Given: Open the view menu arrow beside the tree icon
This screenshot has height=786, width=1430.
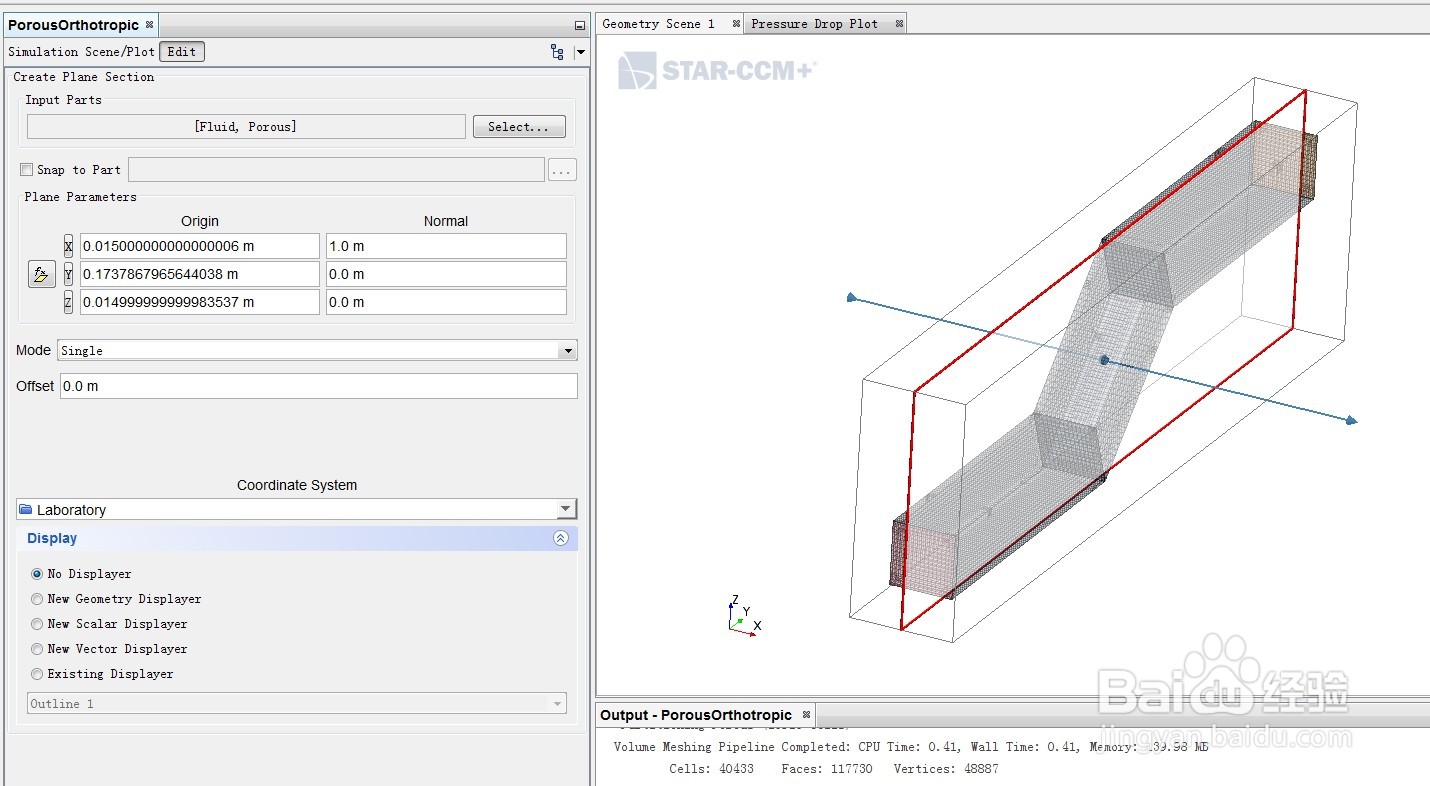Looking at the screenshot, I should coord(580,52).
